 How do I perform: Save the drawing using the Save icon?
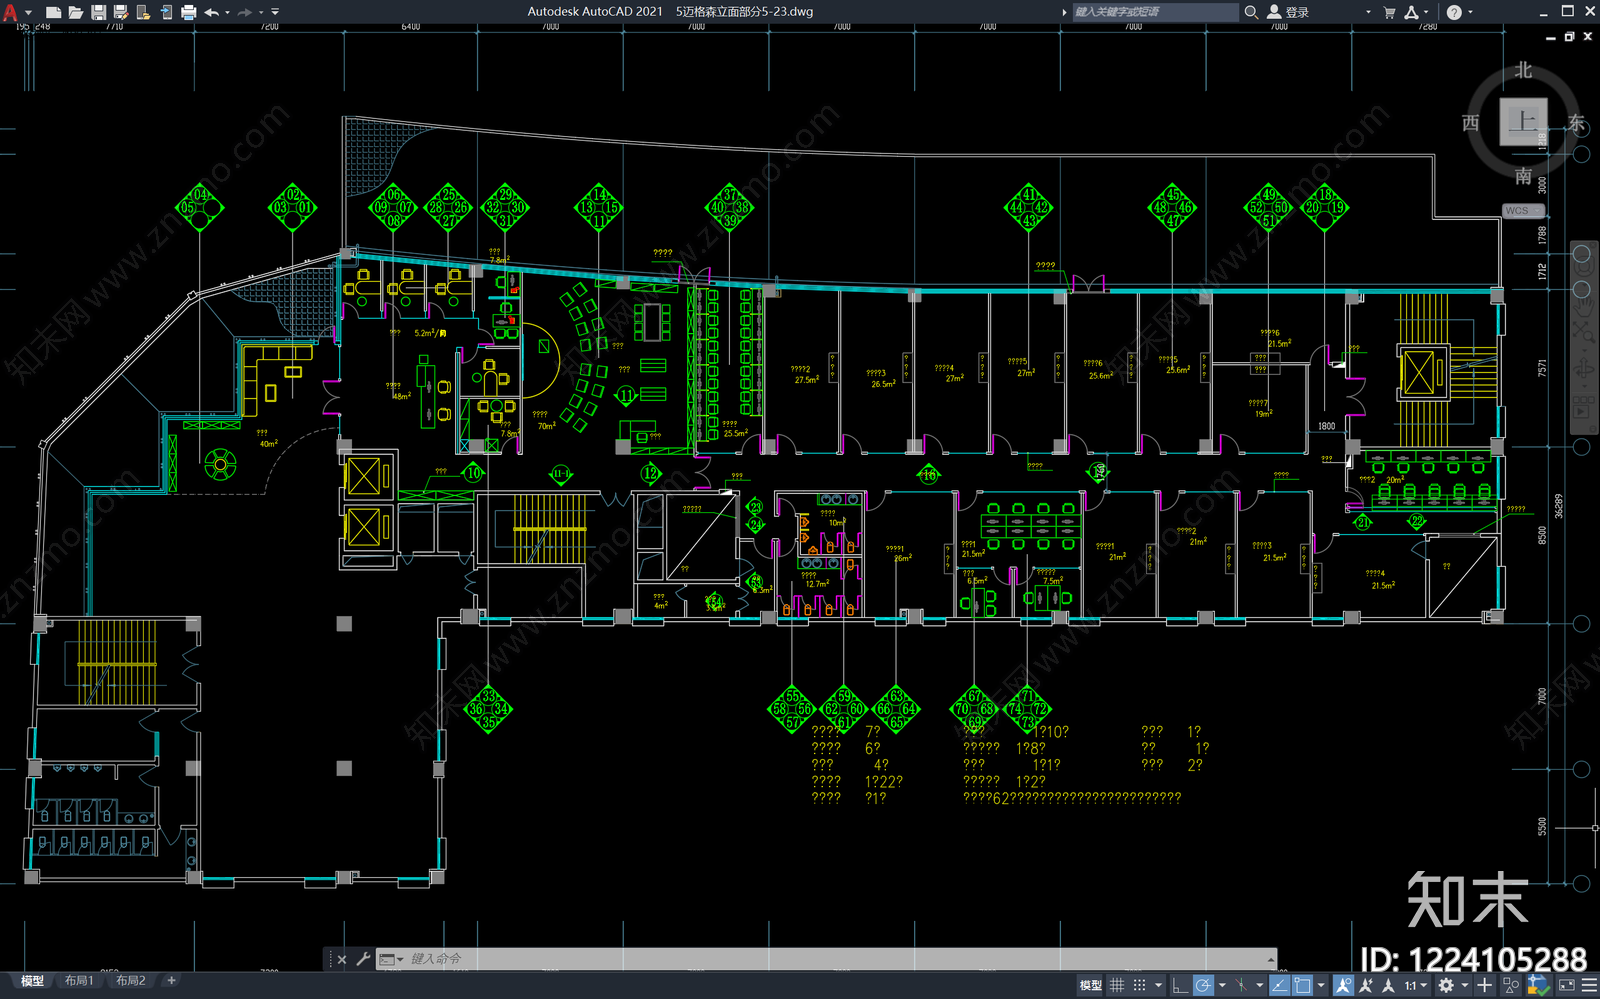tap(99, 12)
